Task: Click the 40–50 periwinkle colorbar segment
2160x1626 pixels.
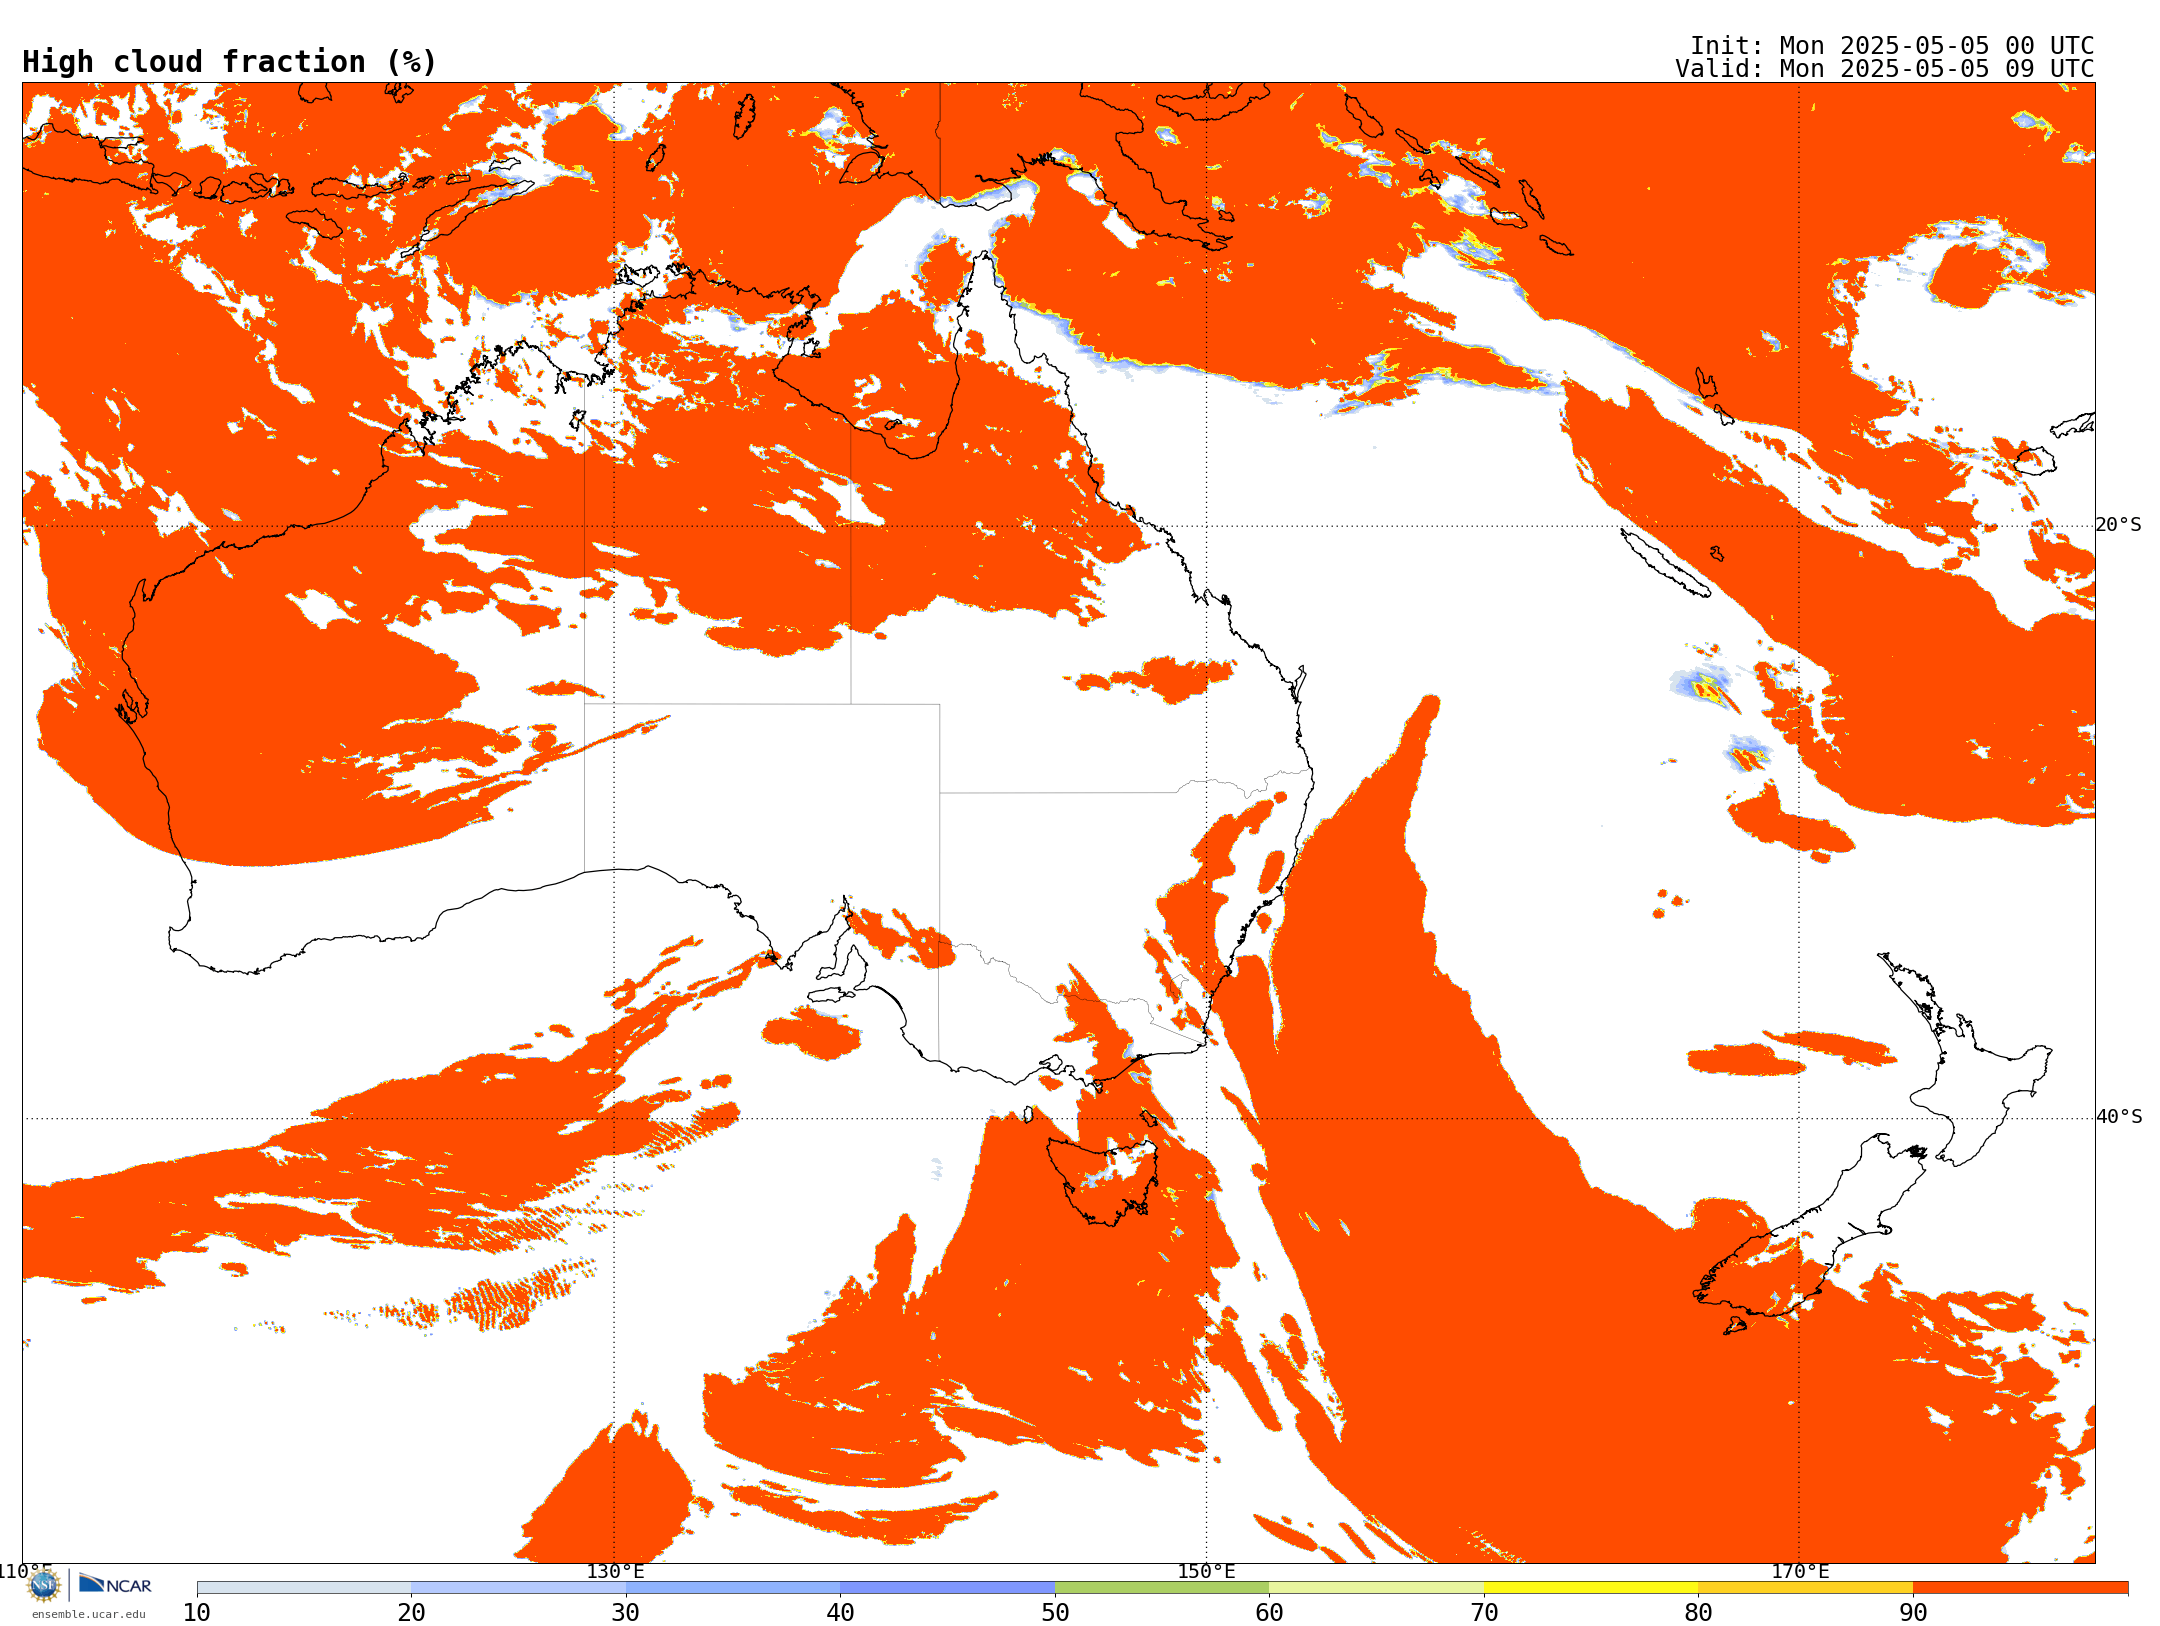Action: click(x=948, y=1588)
